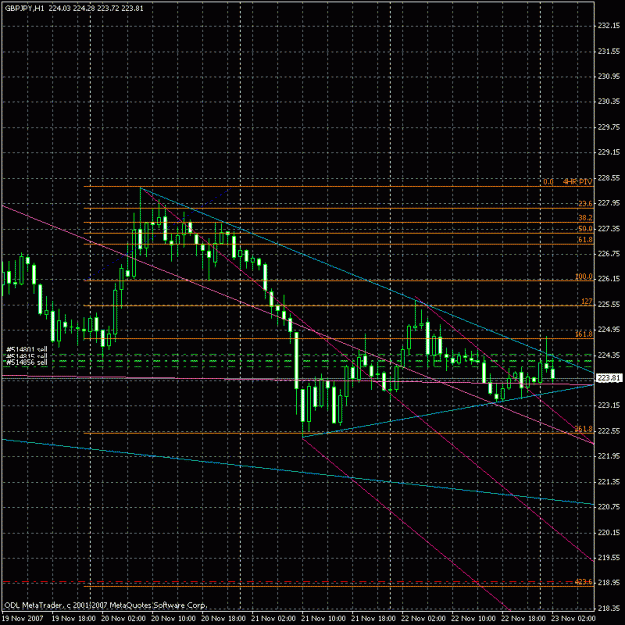Click the 222.55 price axis label
Screen dimensions: 625x625
[609, 431]
